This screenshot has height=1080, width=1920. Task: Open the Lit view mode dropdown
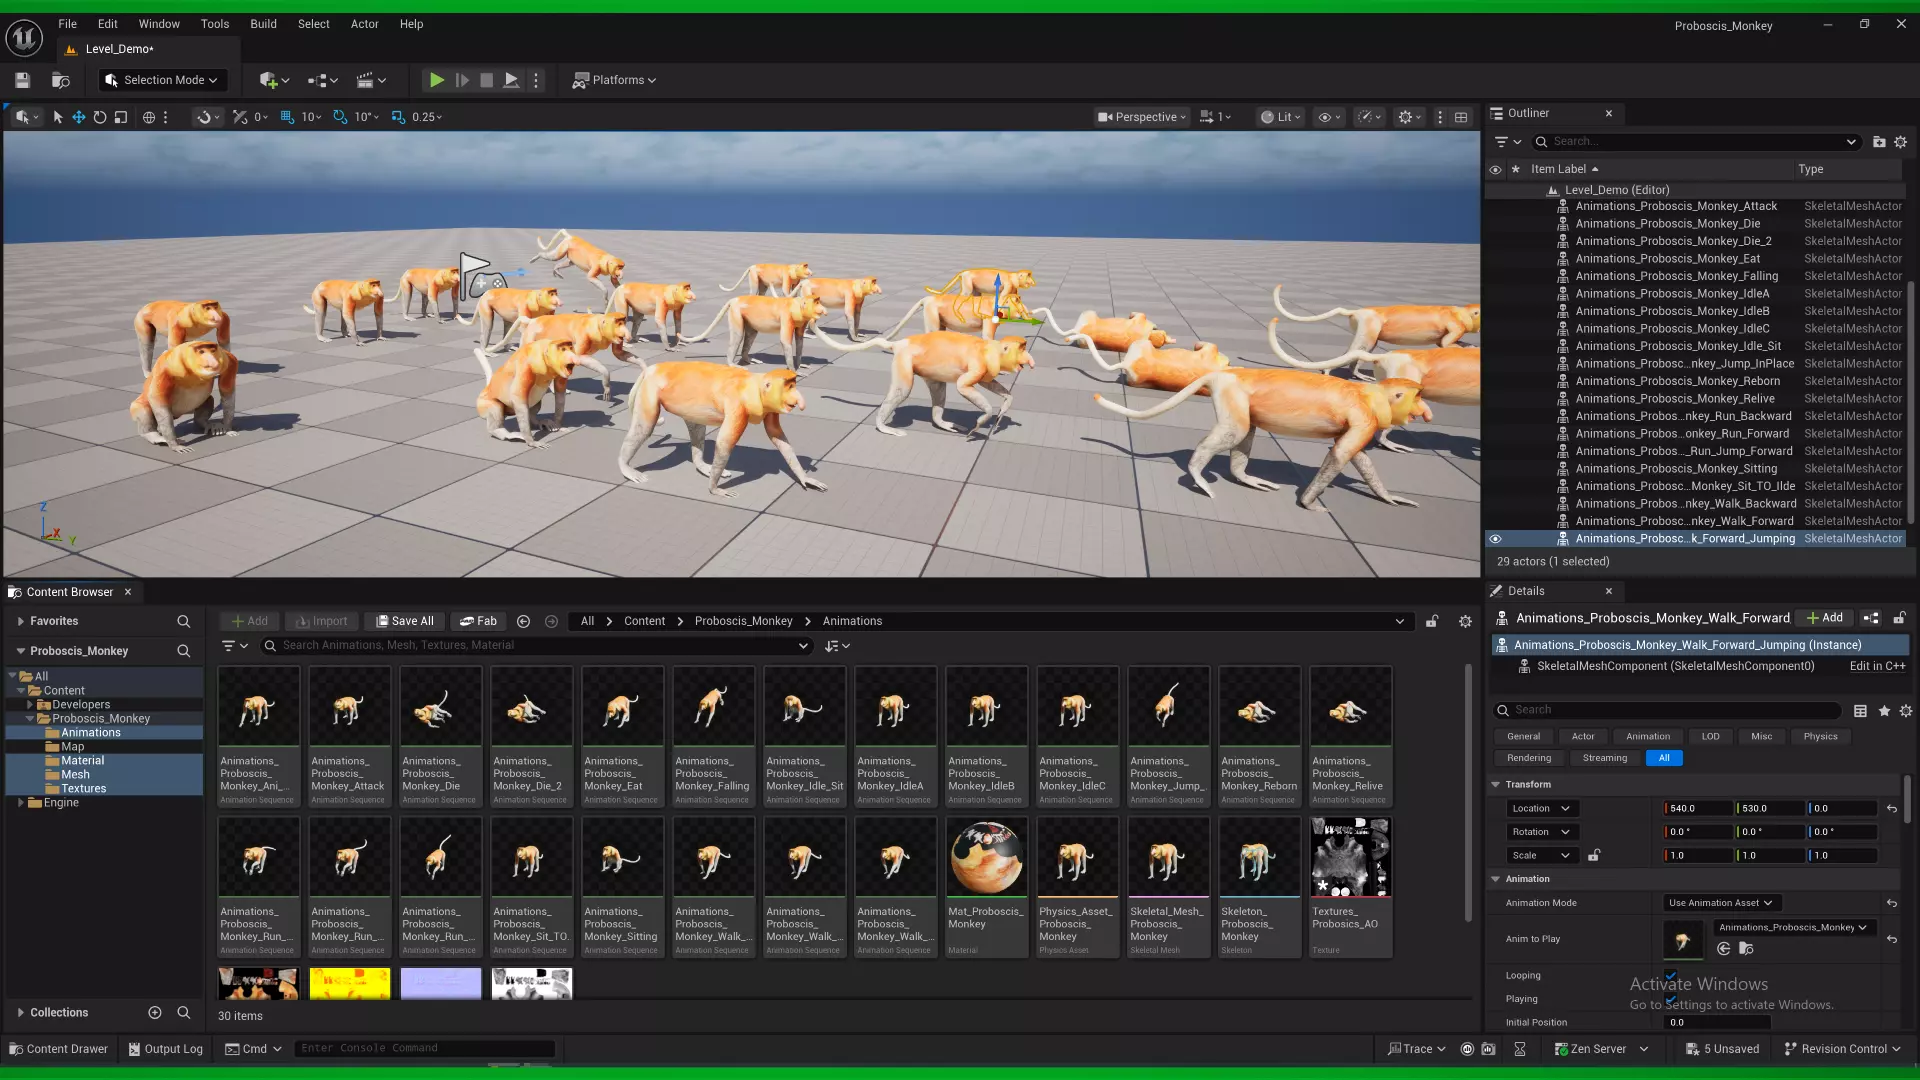point(1281,117)
